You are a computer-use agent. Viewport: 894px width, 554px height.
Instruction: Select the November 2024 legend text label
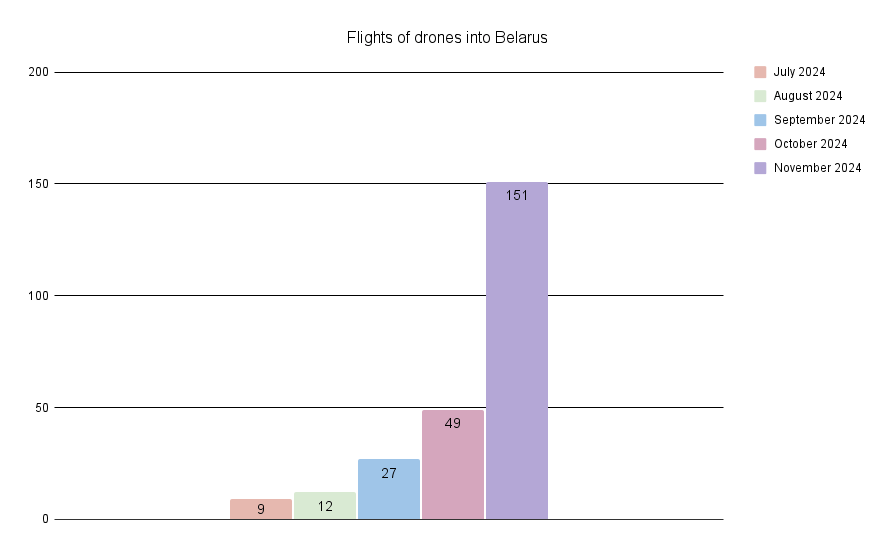click(x=817, y=168)
